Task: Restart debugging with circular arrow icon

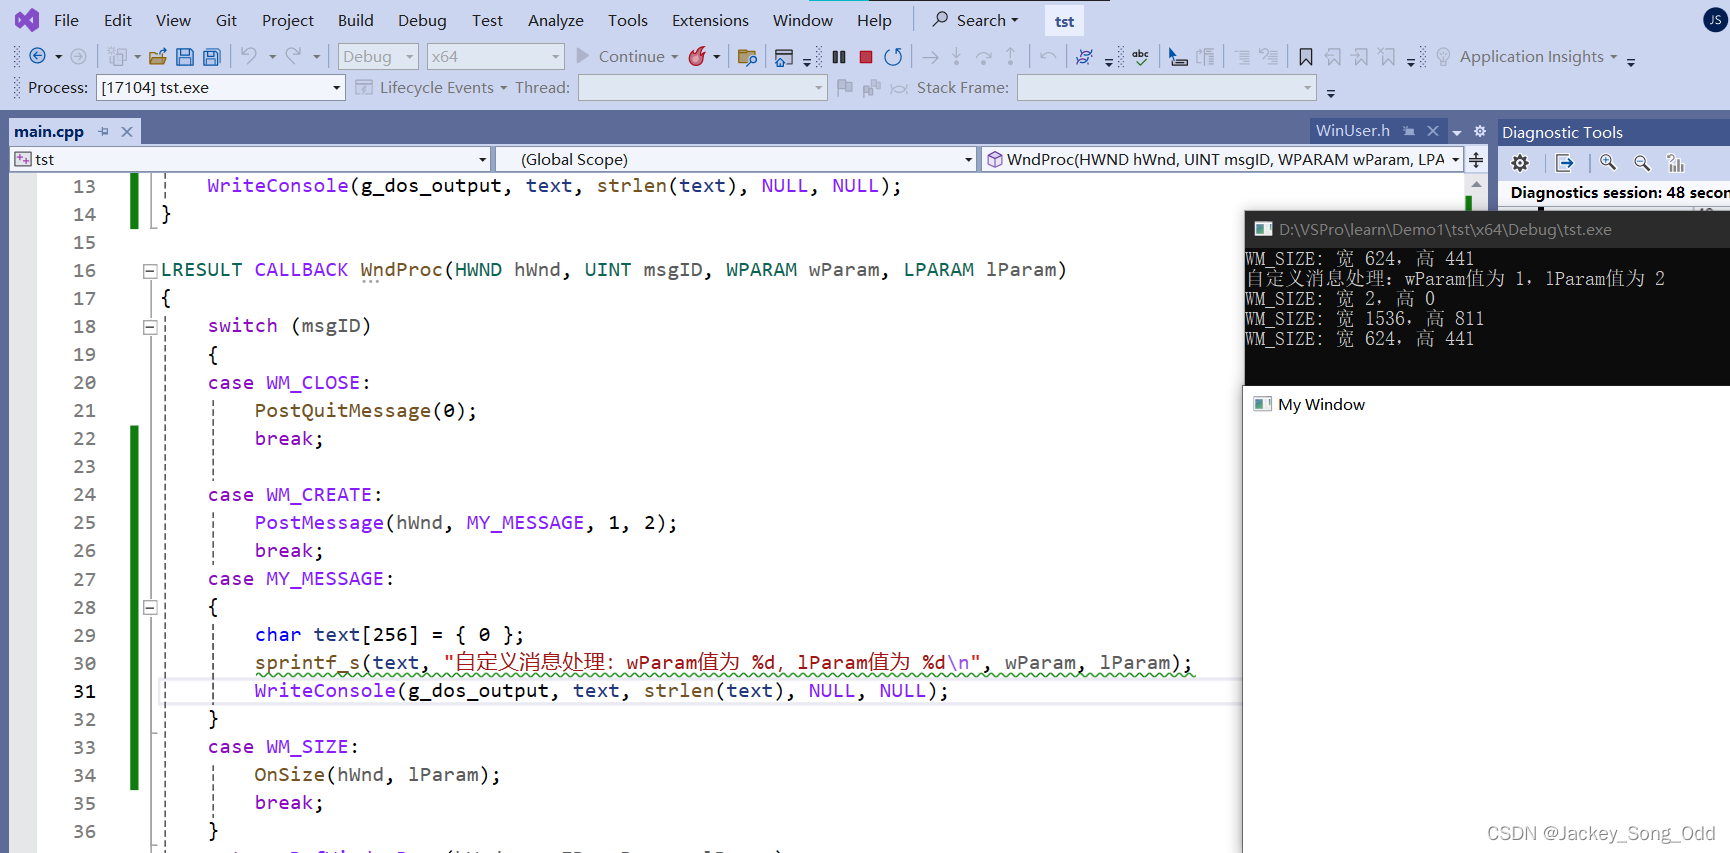Action: coord(893,57)
